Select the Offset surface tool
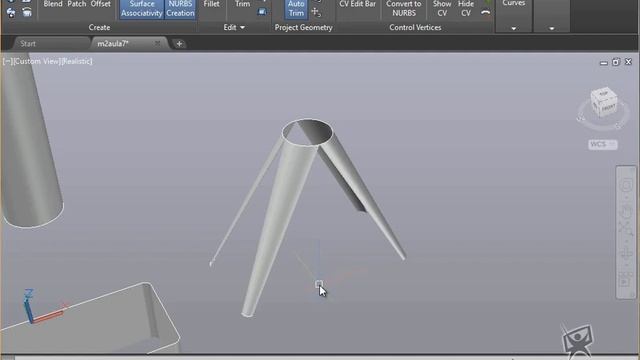640x360 pixels. coord(100,4)
